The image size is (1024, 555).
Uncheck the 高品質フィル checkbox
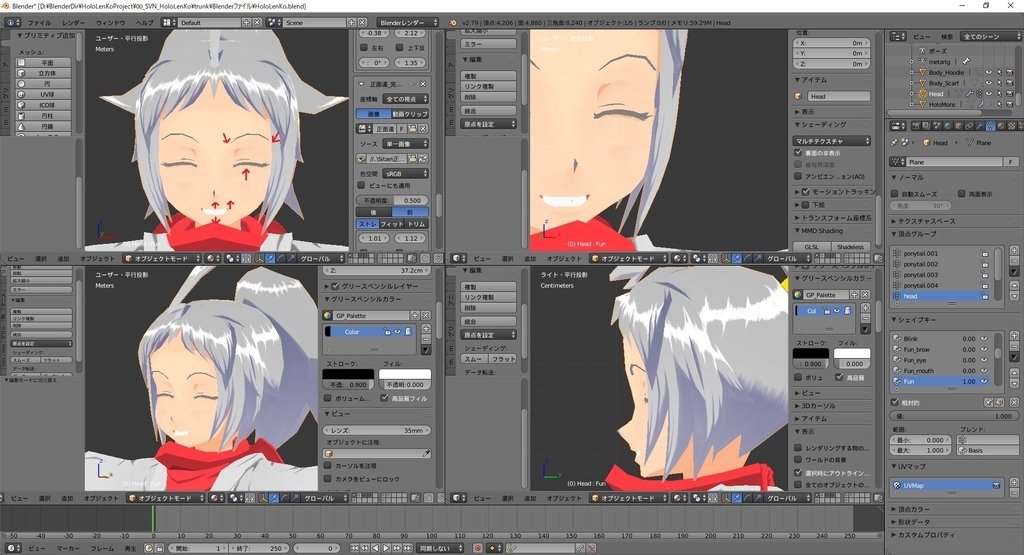point(385,398)
